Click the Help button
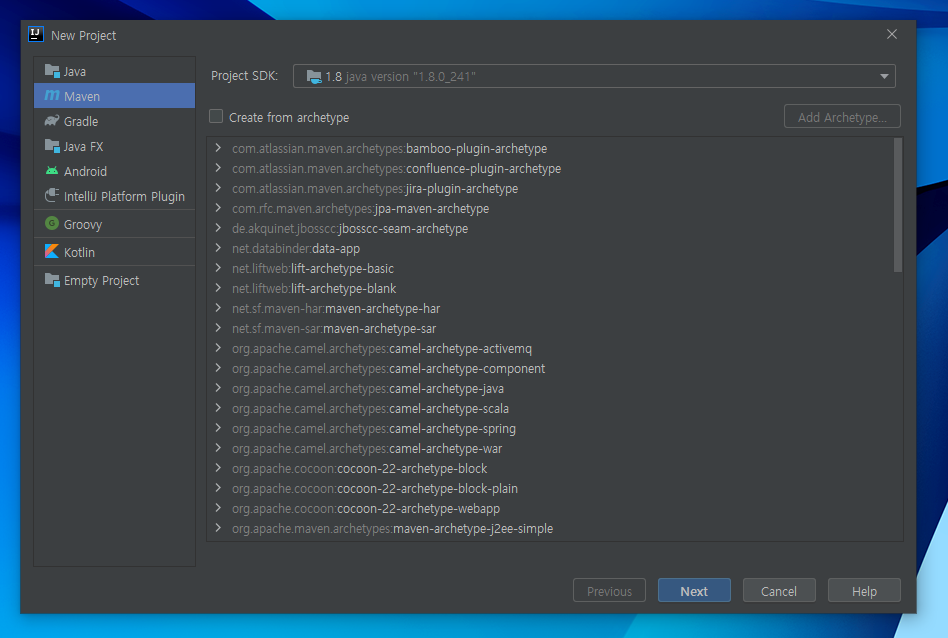This screenshot has height=638, width=948. [x=864, y=591]
